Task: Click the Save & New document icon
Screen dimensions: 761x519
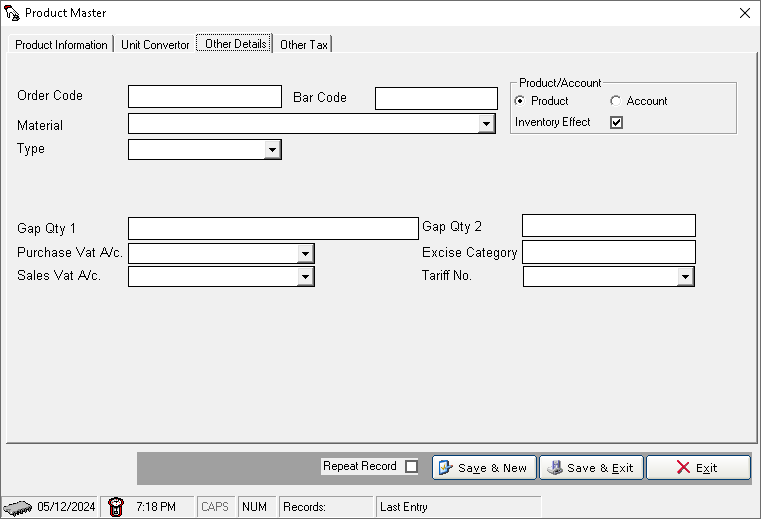Action: click(x=446, y=468)
